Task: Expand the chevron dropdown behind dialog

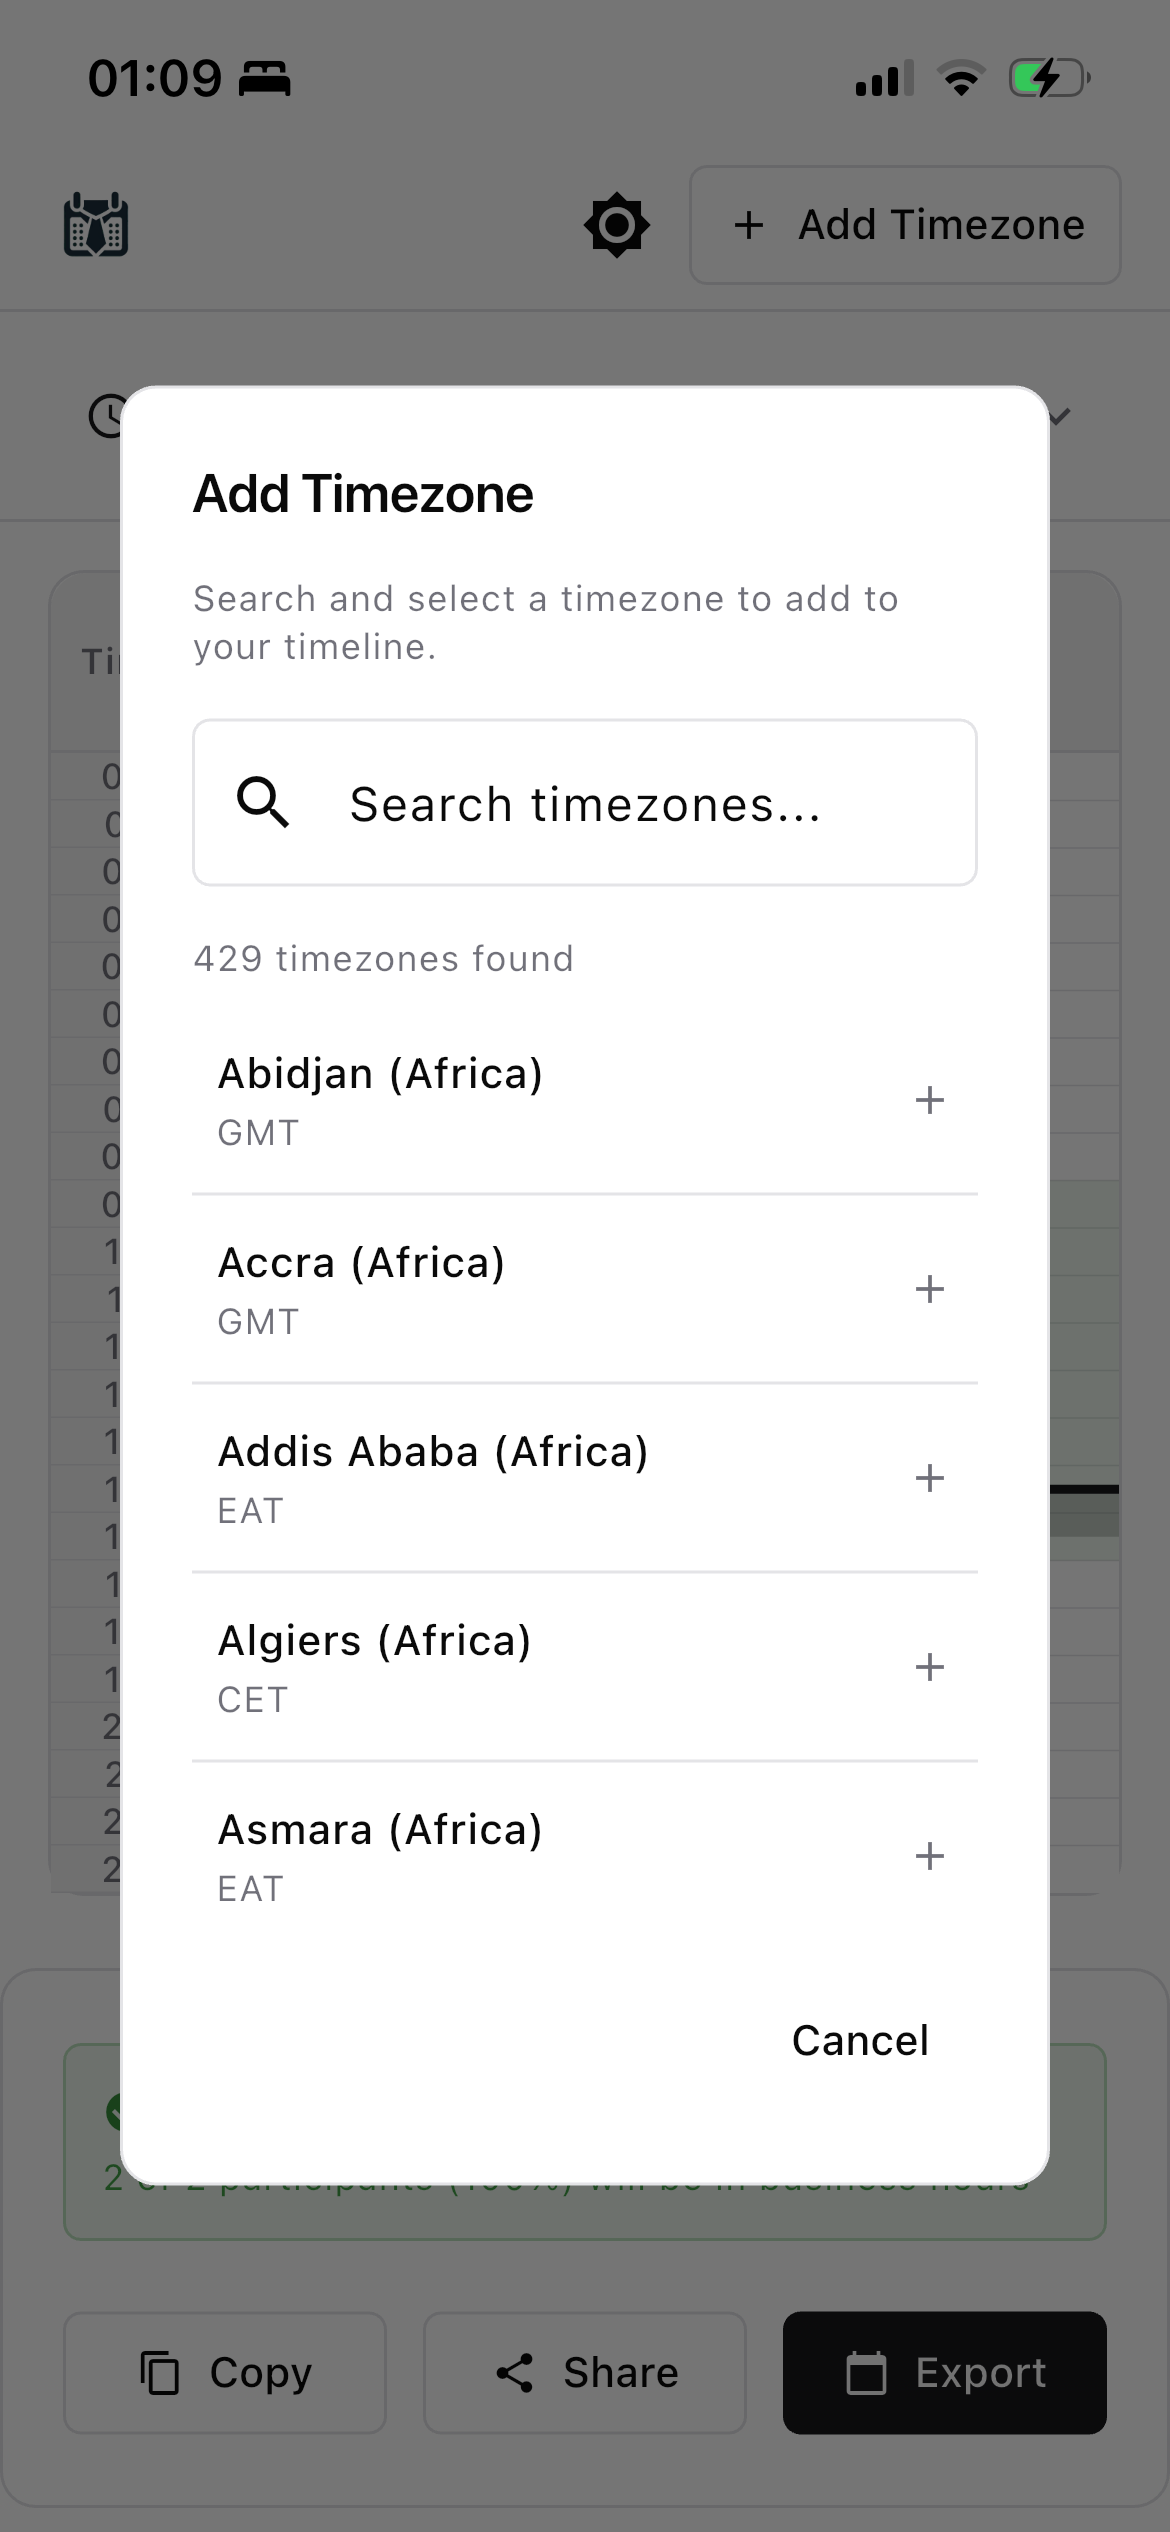Action: (1061, 416)
